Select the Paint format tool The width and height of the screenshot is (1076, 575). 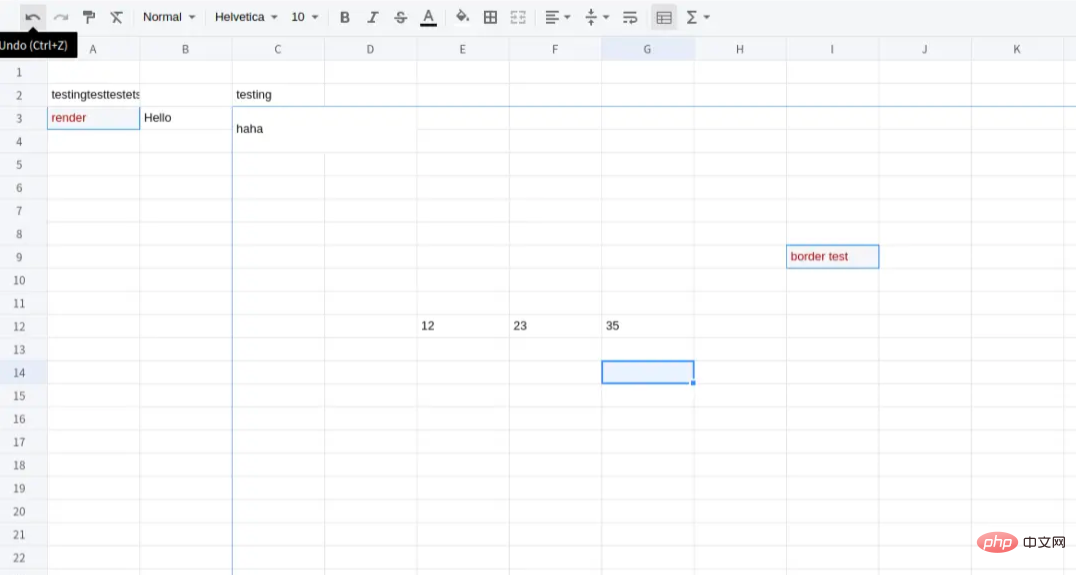tap(89, 17)
